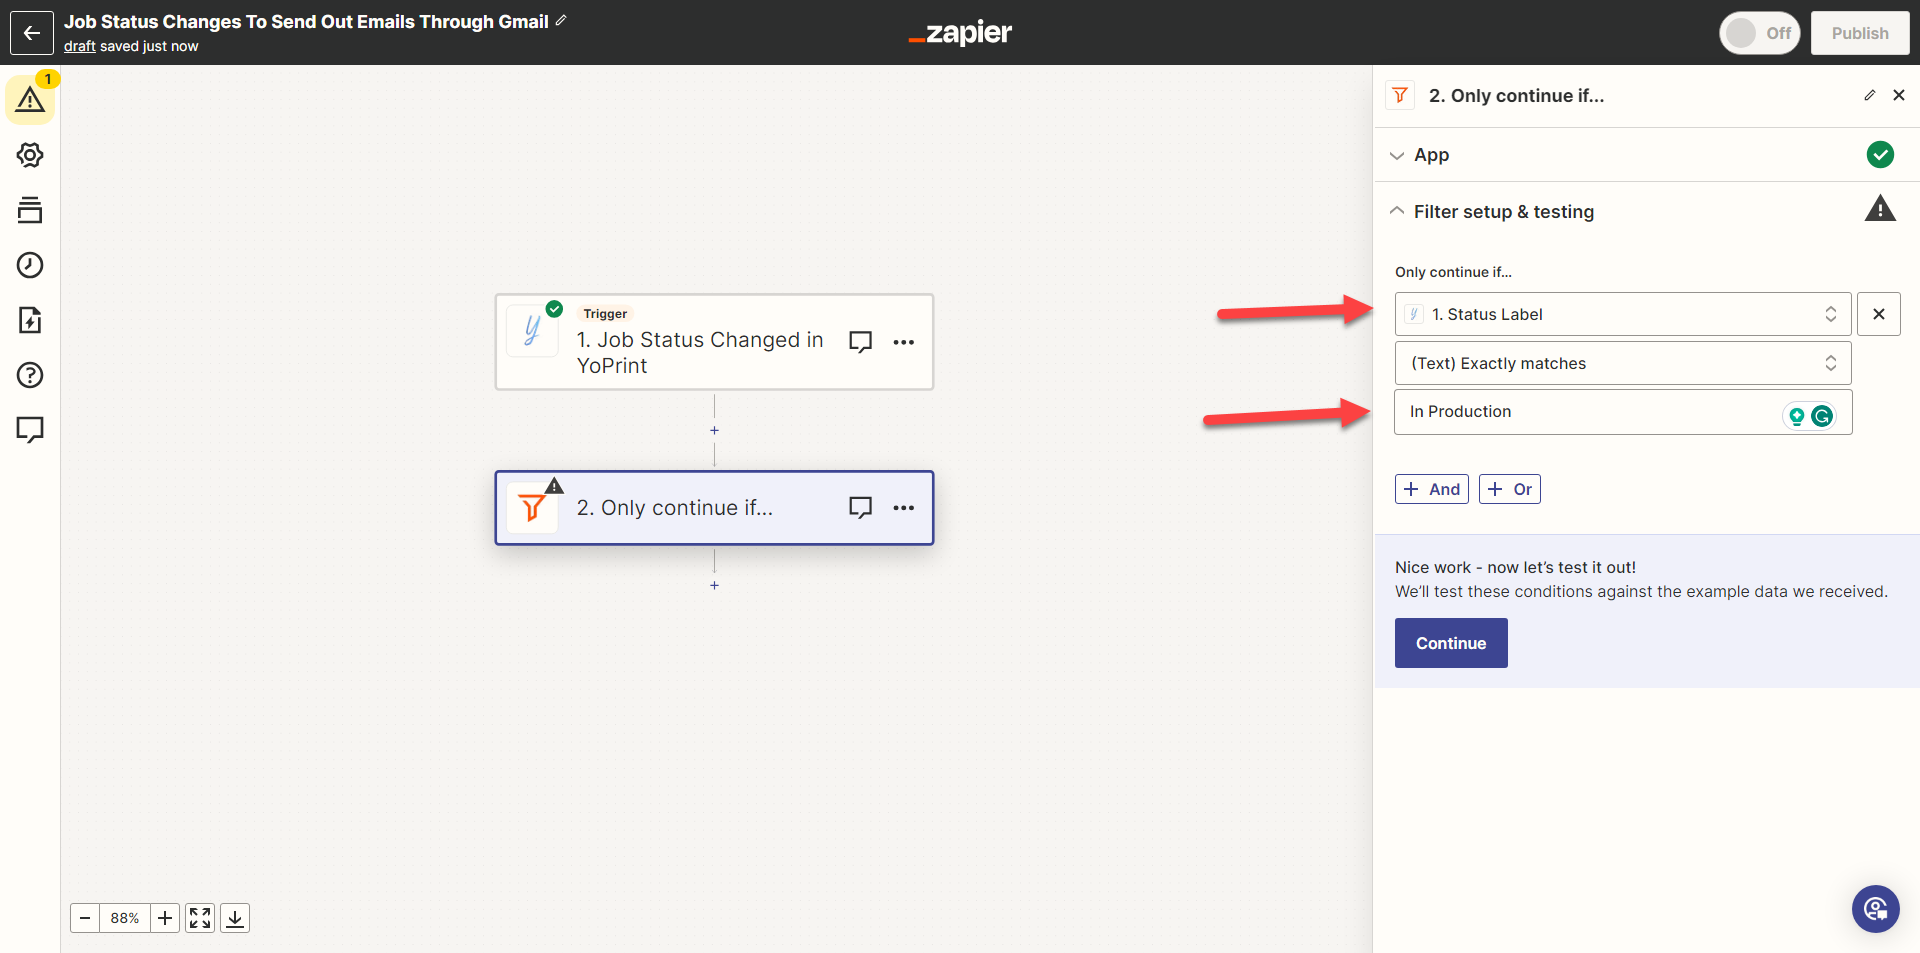Screen dimensions: 1920x953
Task: Zoom out the canvas
Action: pos(85,918)
